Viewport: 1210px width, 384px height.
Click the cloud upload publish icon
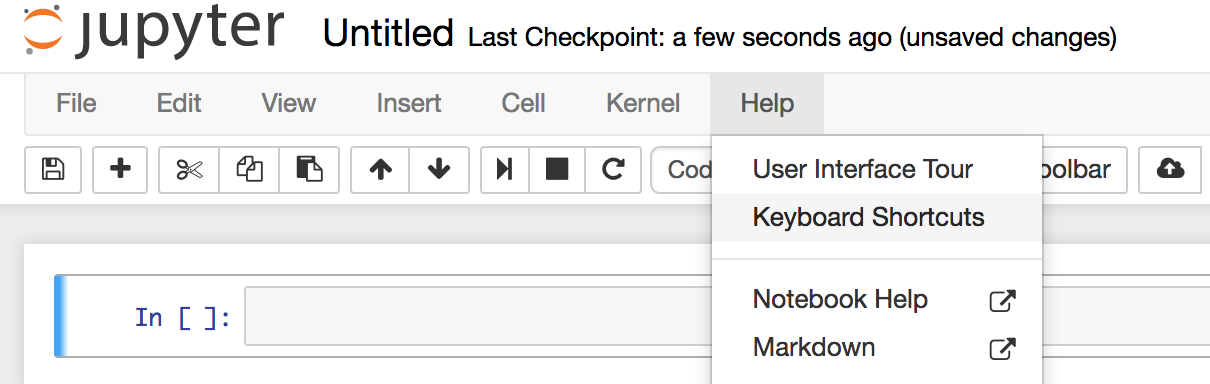pos(1169,169)
